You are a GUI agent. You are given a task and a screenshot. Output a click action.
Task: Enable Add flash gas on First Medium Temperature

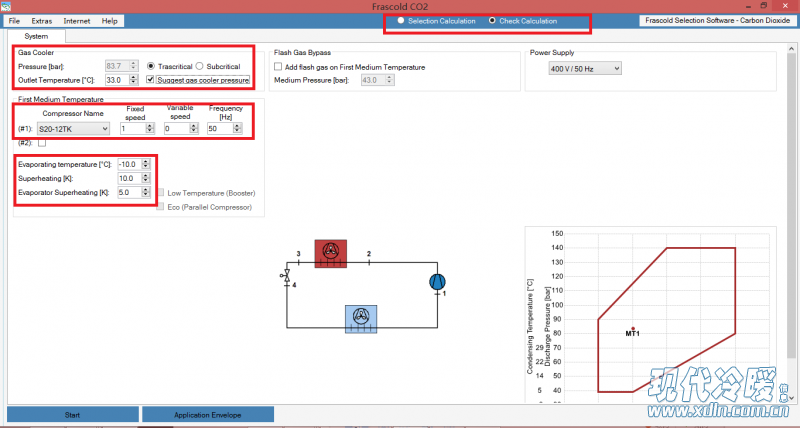[278, 67]
